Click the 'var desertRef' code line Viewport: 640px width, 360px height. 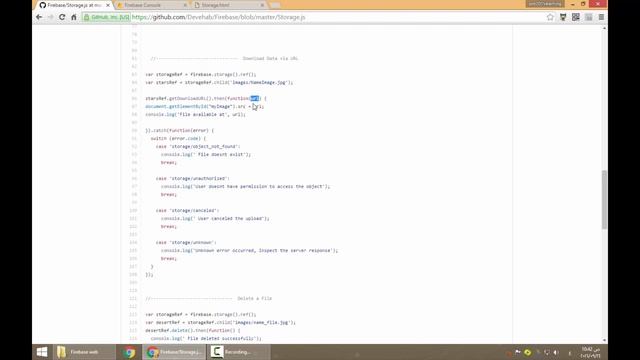coord(220,322)
